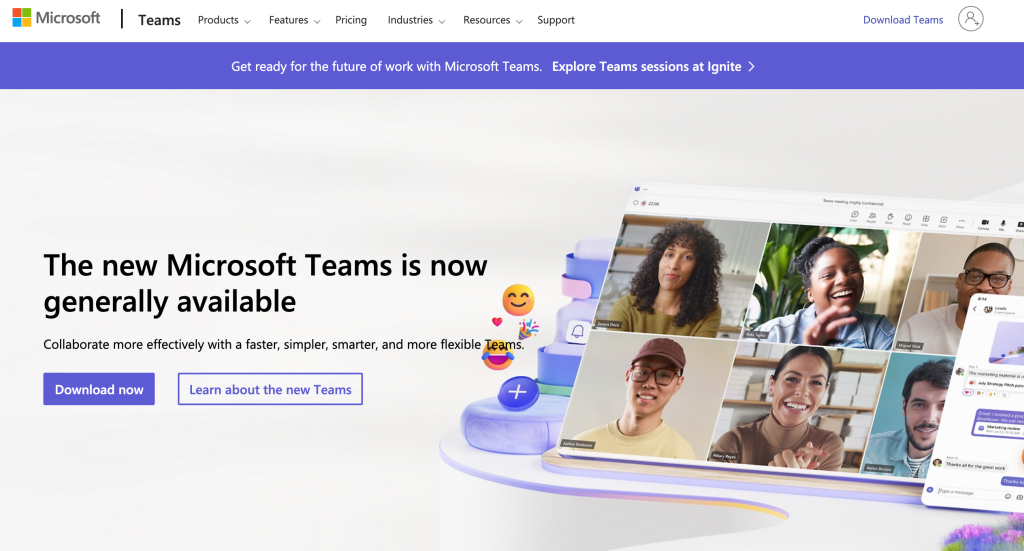
Task: Click the Collaborate more effectively subtext
Action: click(x=283, y=344)
